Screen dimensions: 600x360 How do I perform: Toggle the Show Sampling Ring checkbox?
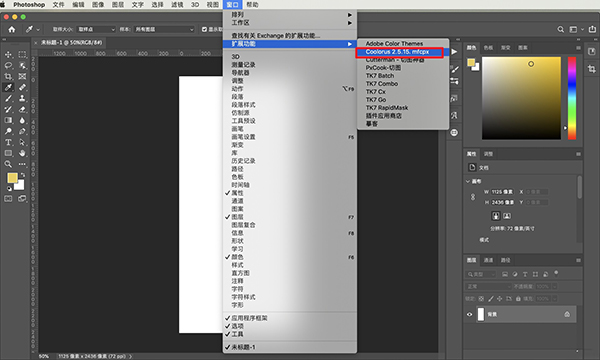tap(204, 29)
